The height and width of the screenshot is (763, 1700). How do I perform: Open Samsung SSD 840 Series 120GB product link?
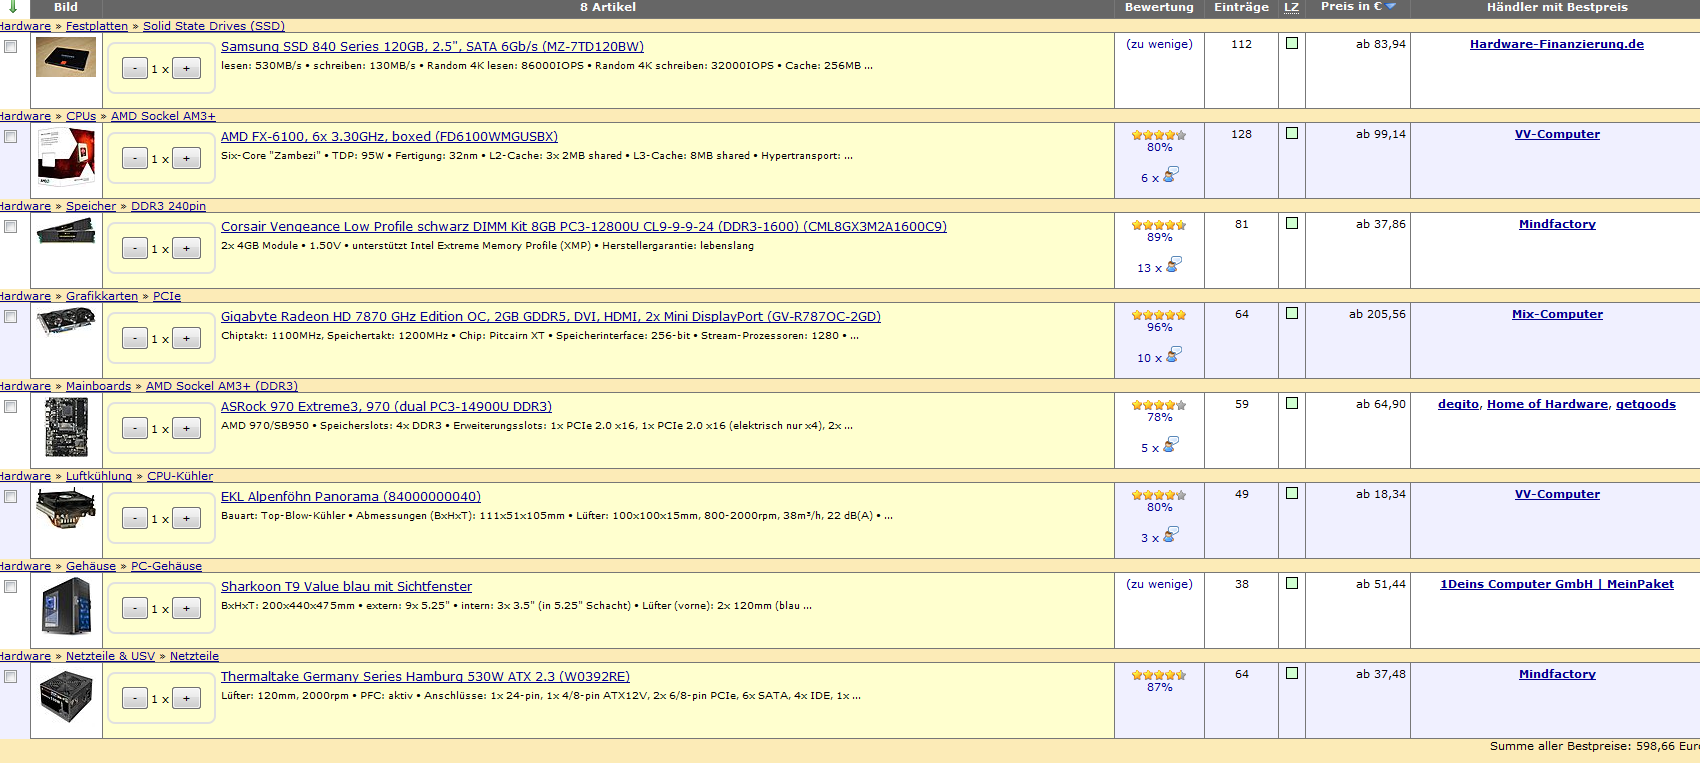pyautogui.click(x=432, y=46)
